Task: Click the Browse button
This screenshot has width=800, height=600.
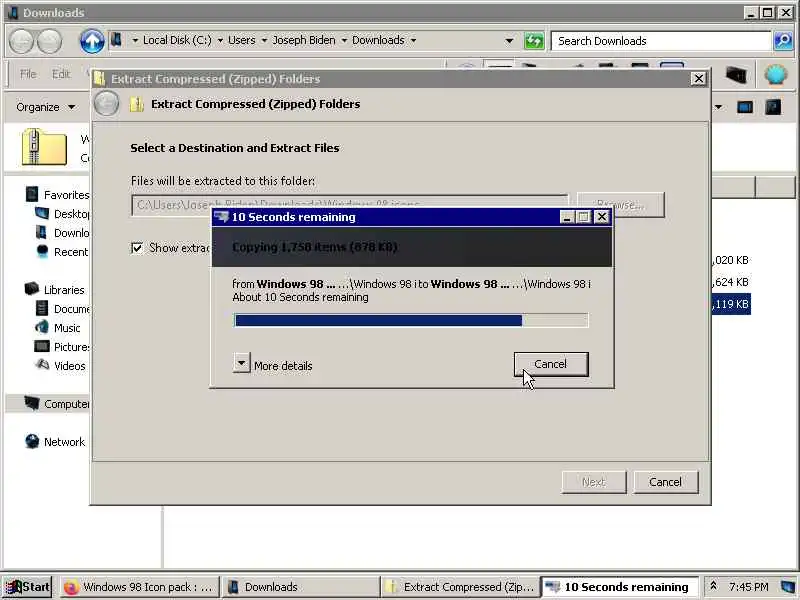Action: click(620, 205)
